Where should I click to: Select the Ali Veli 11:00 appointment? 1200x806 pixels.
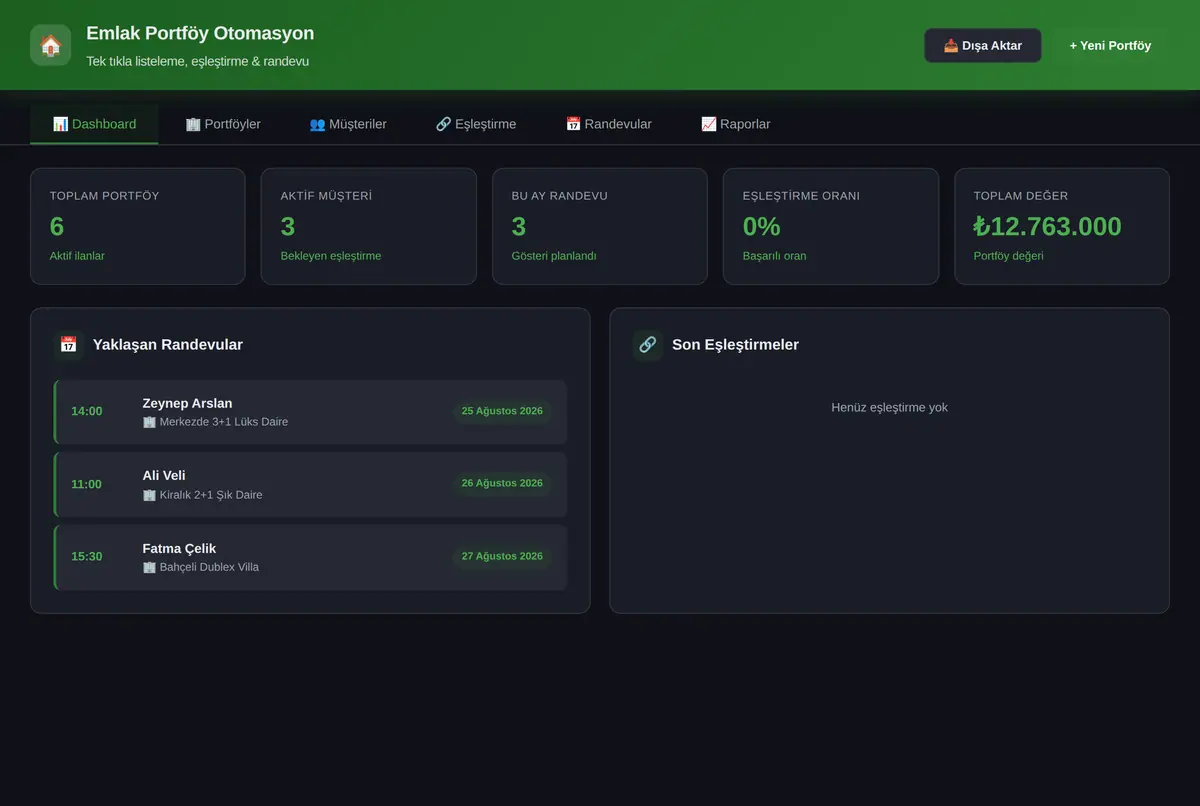coord(310,484)
